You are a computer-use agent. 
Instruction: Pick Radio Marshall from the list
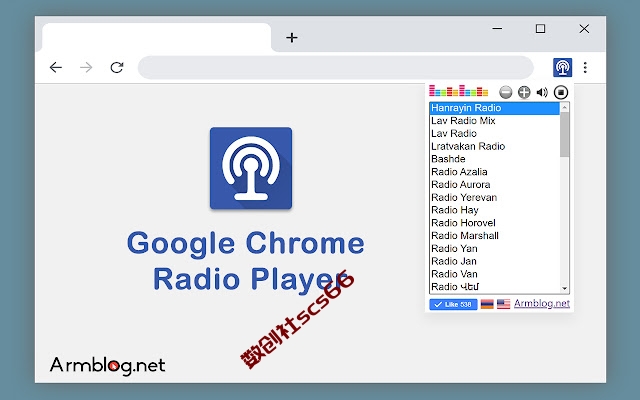coord(495,236)
